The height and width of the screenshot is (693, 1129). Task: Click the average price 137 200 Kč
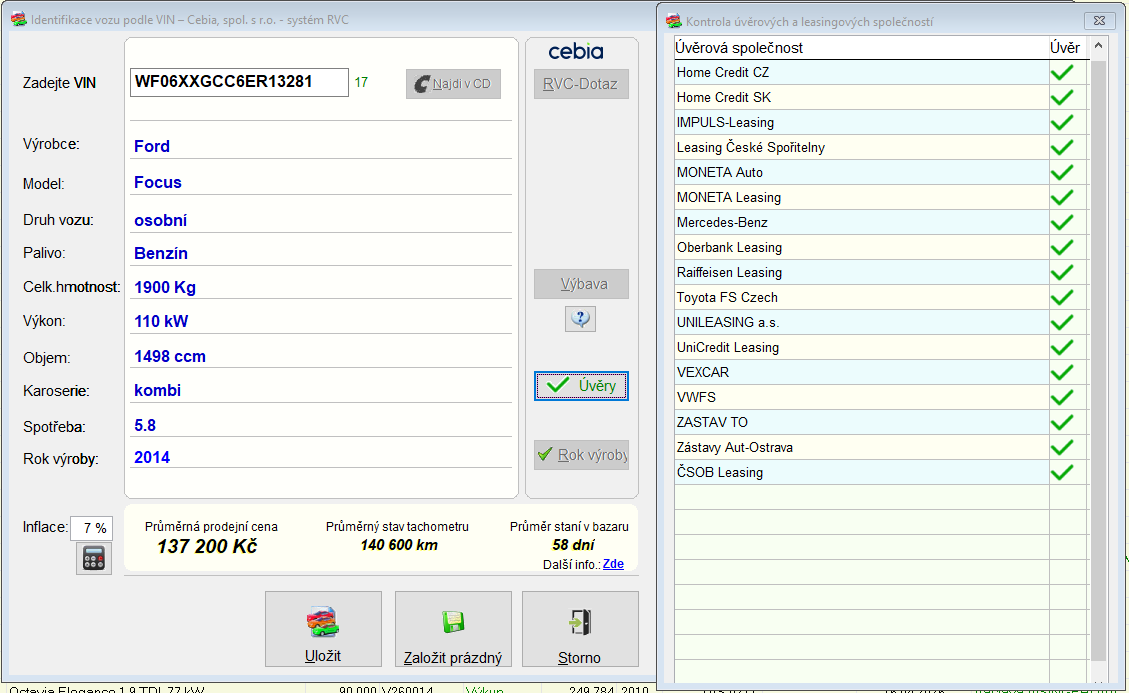[207, 546]
